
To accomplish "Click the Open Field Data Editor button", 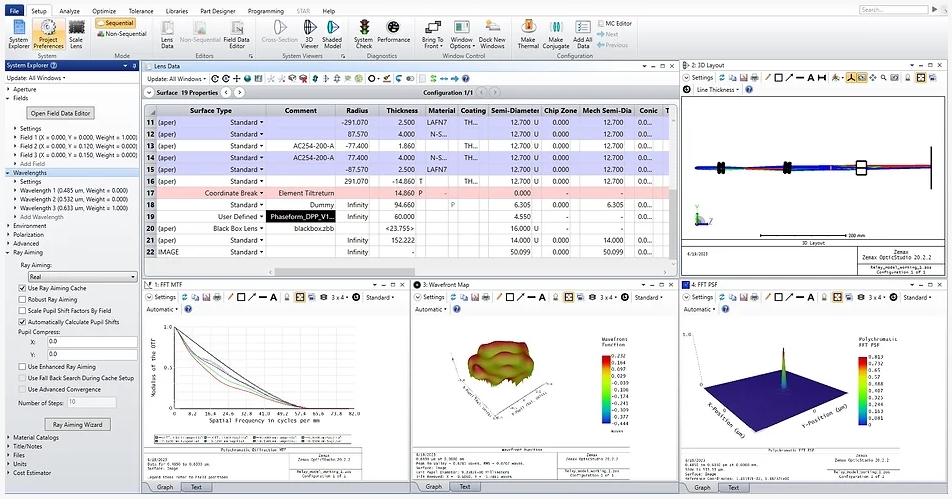I will [60, 114].
